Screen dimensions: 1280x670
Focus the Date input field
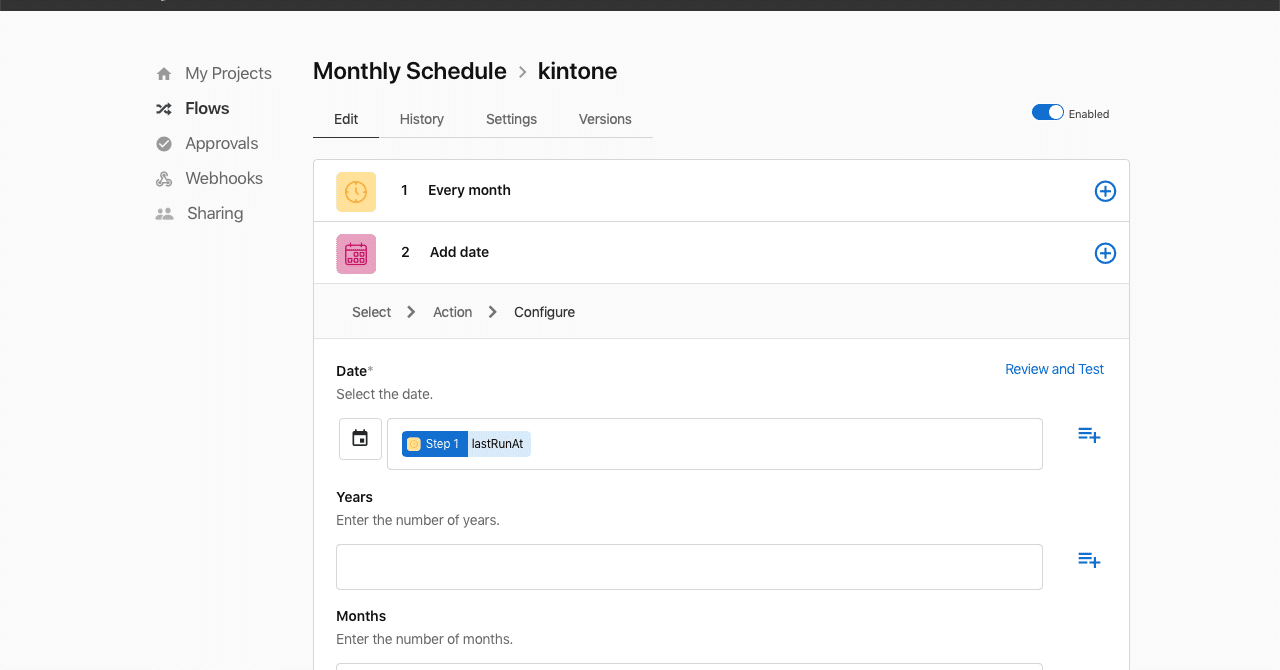pos(714,444)
